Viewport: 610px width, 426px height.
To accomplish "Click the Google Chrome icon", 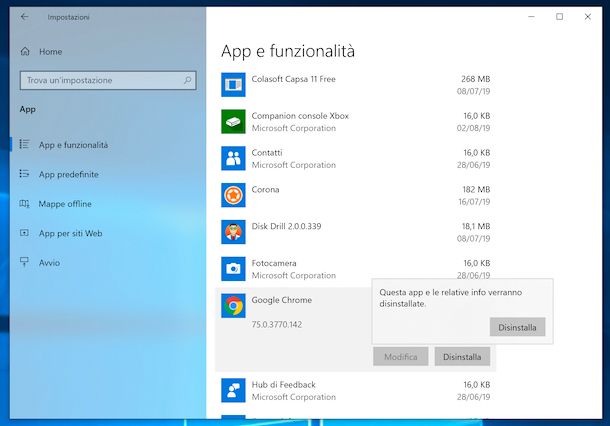I will [233, 306].
